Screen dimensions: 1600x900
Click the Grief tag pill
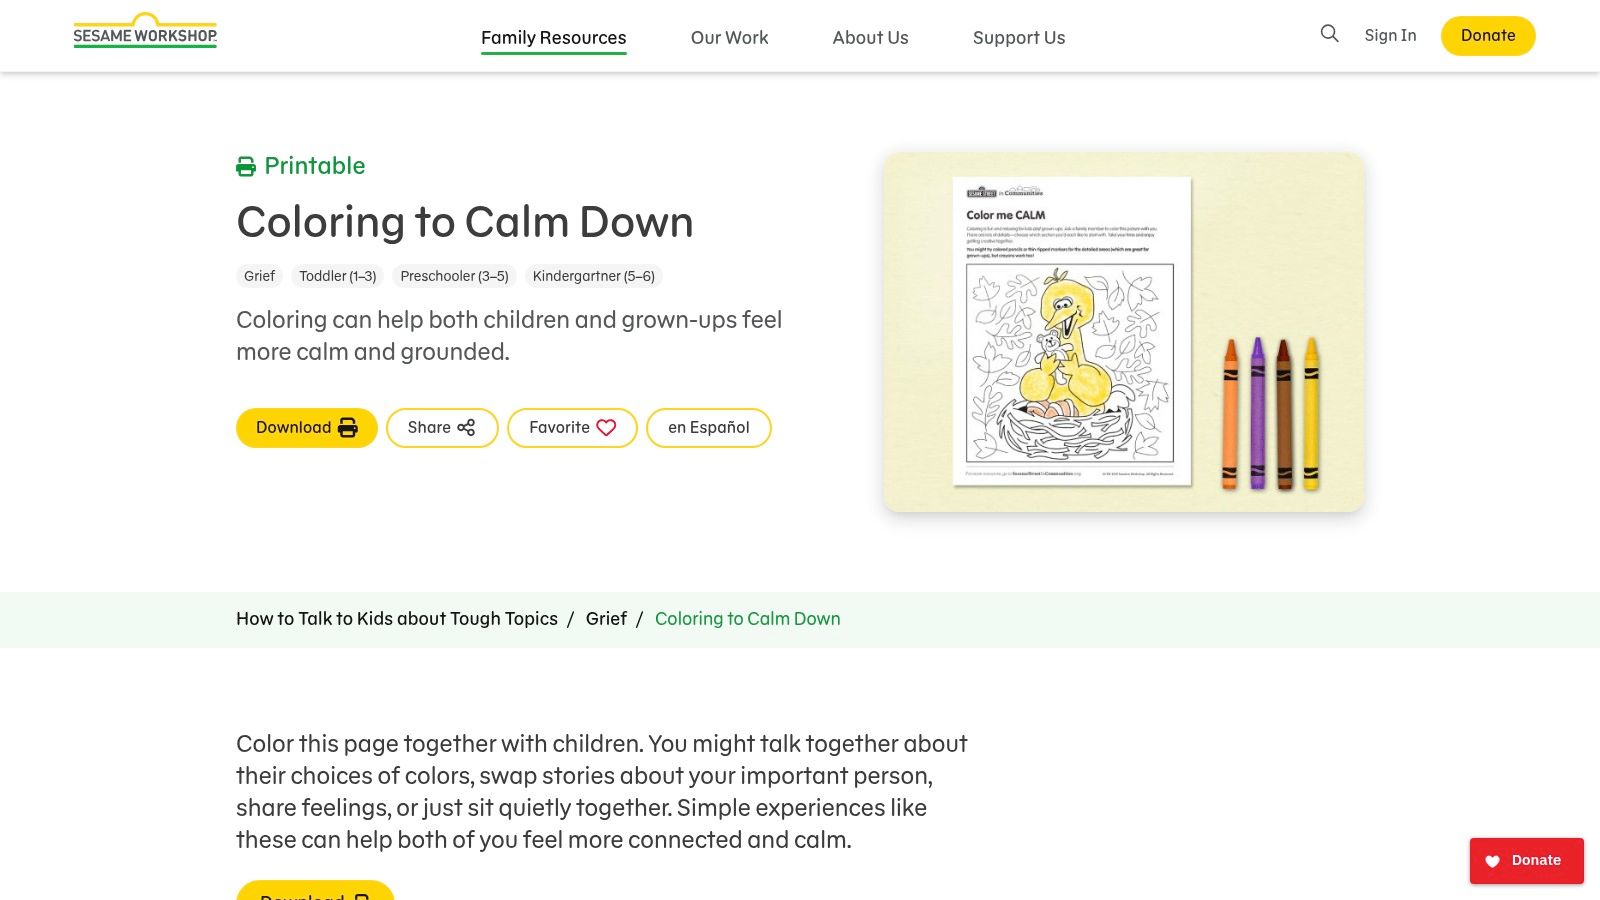259,276
